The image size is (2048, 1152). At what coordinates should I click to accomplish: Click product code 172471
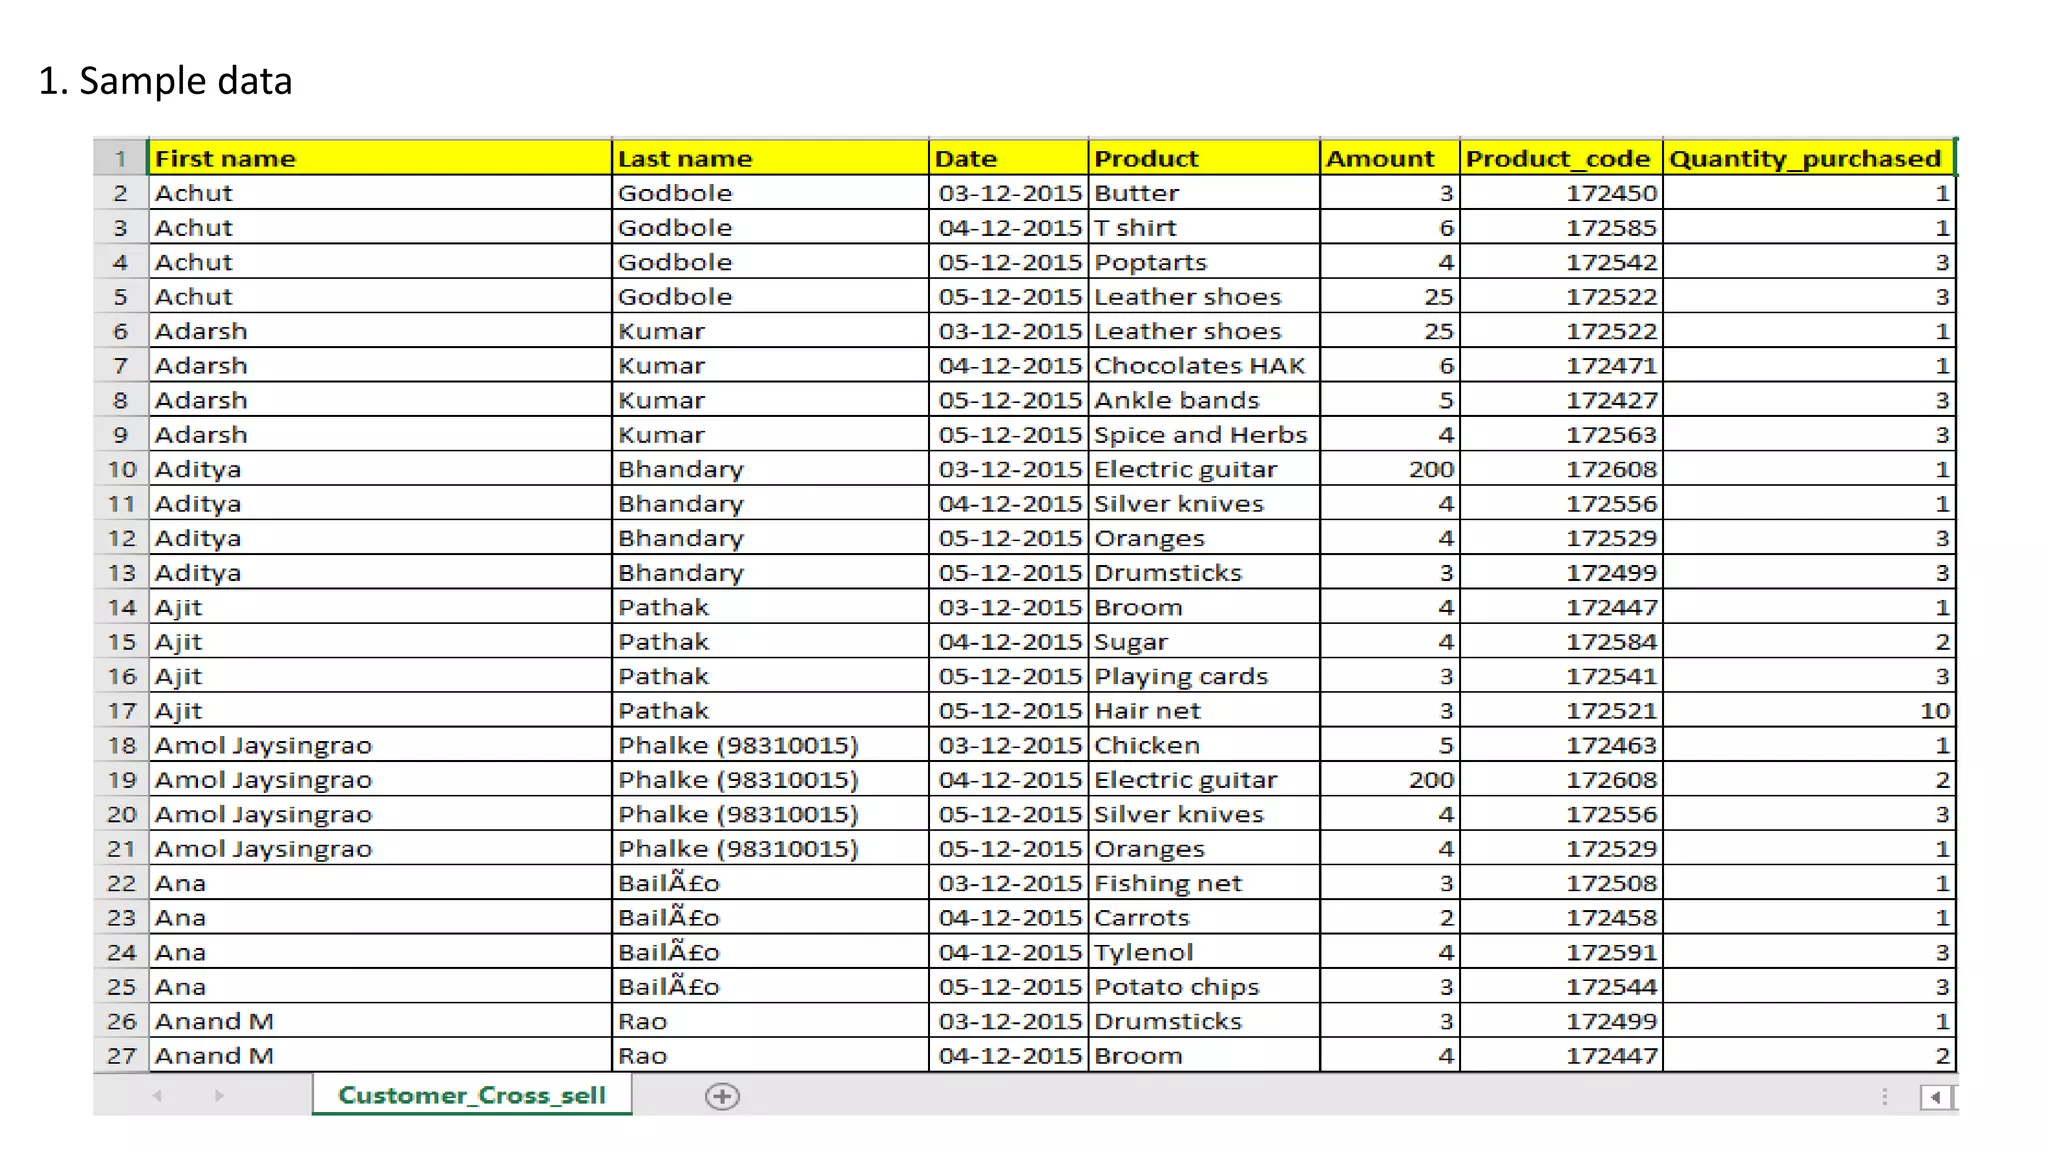[1561, 365]
